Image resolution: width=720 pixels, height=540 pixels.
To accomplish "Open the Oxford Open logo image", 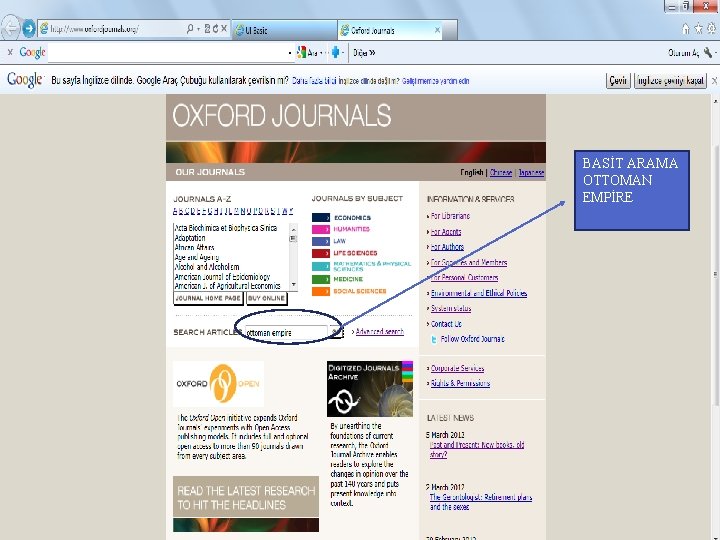I will [x=218, y=384].
